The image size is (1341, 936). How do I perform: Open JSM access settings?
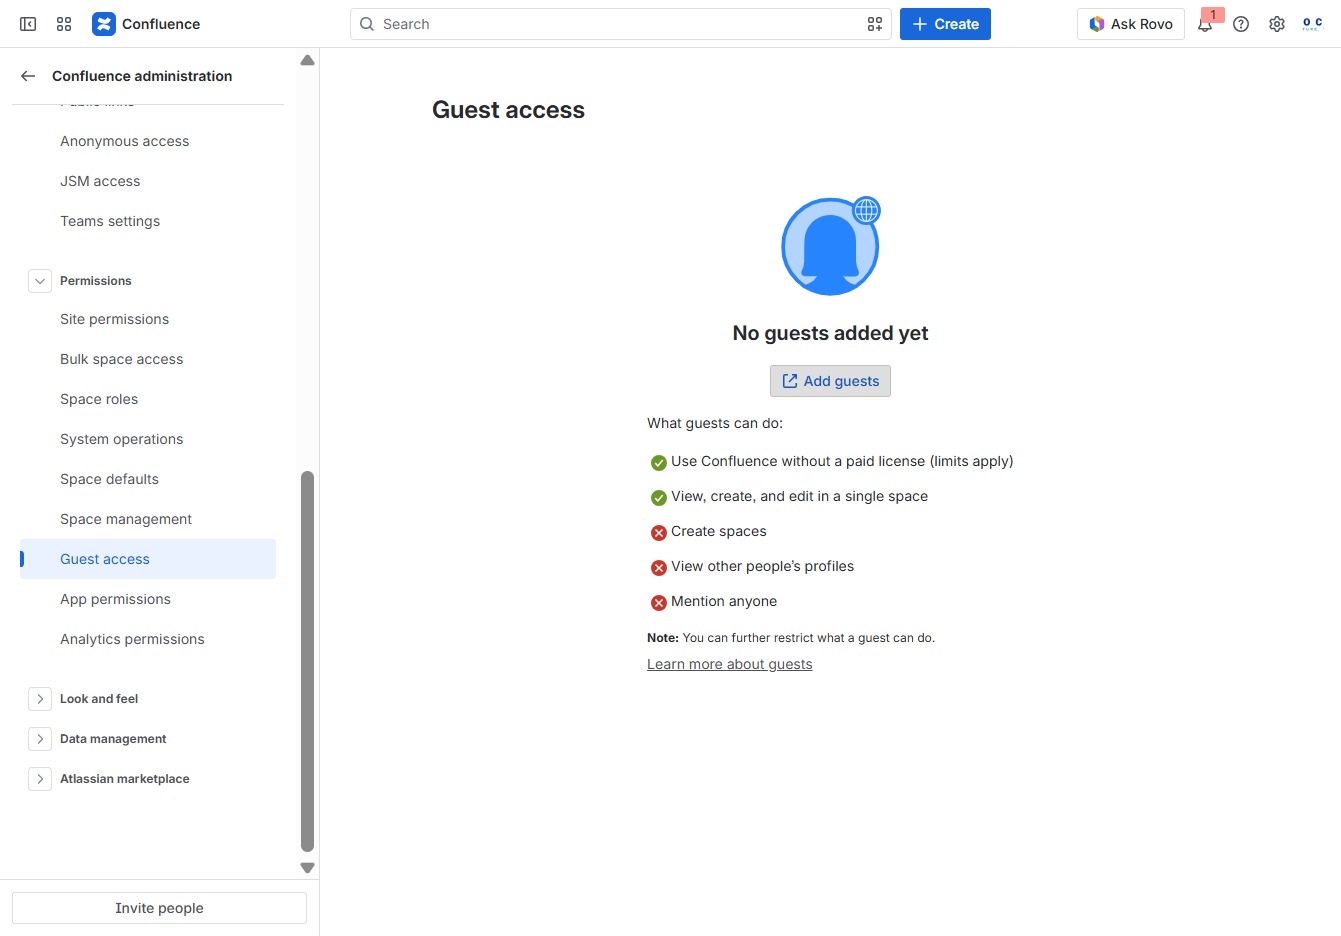tap(148, 181)
